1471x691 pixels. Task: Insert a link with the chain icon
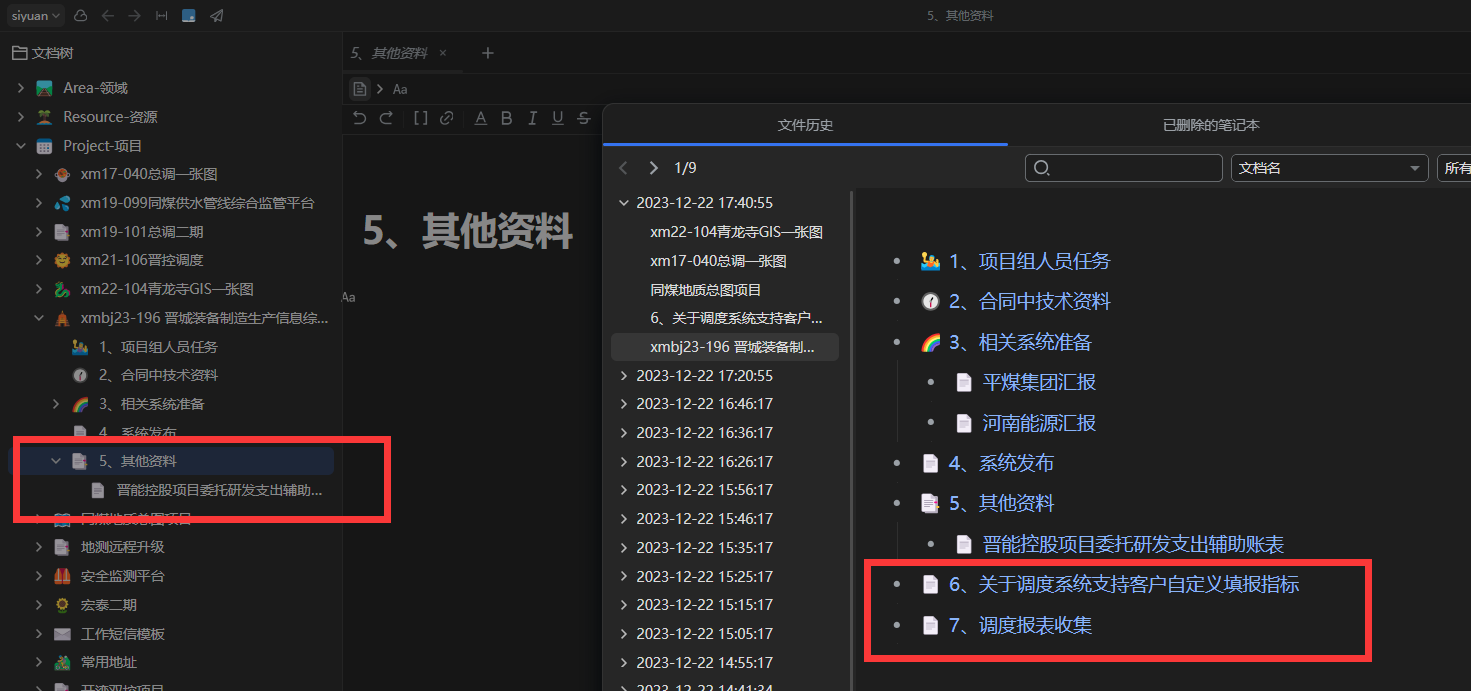point(447,118)
